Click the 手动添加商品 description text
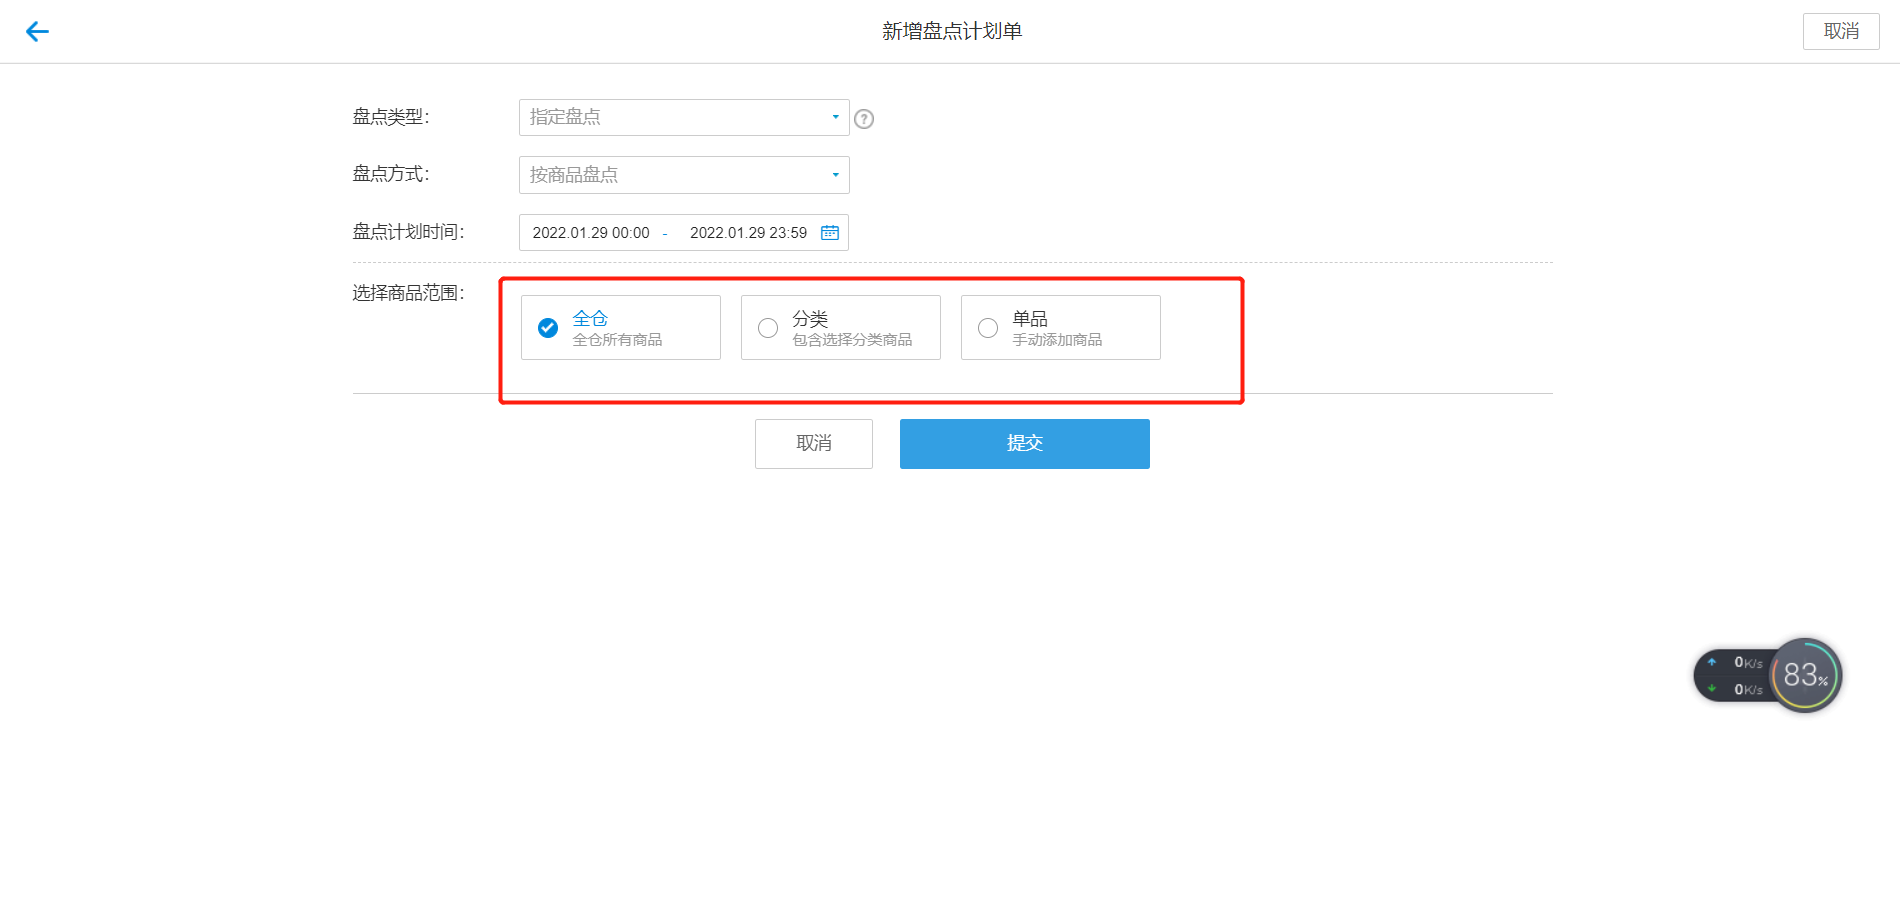Viewport: 1900px width, 905px height. coord(1057,340)
